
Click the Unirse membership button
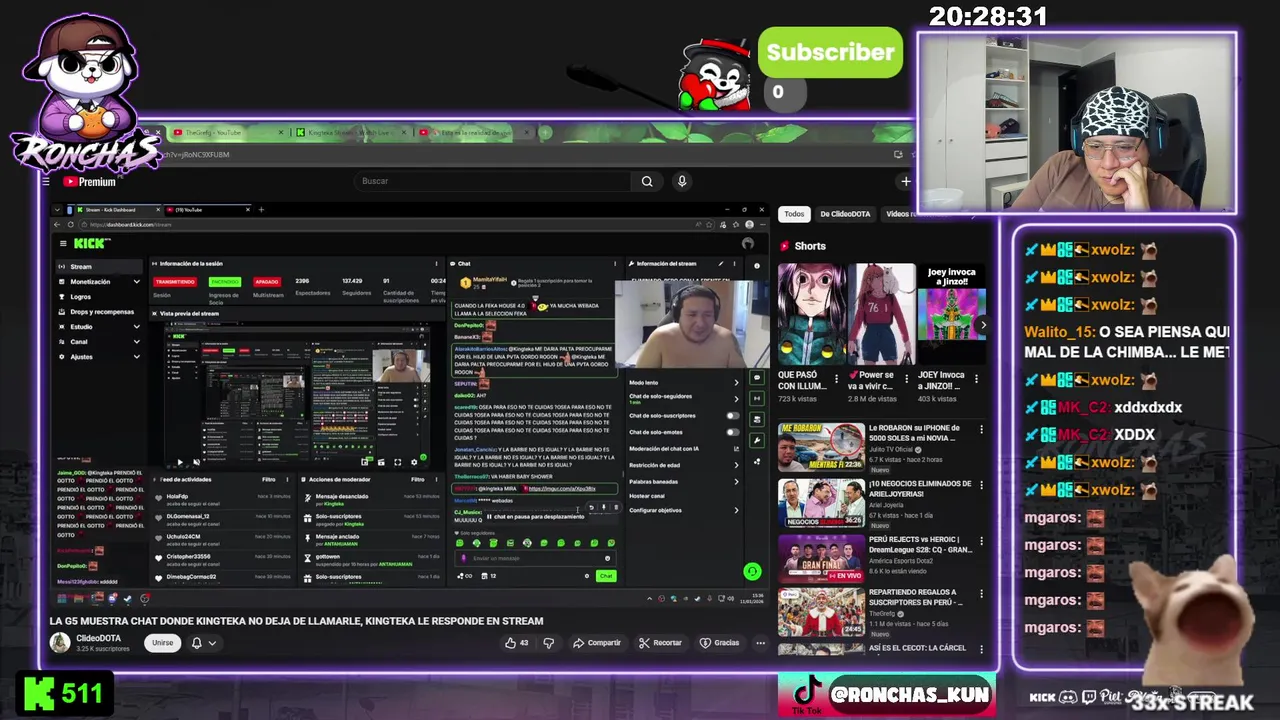[x=162, y=643]
